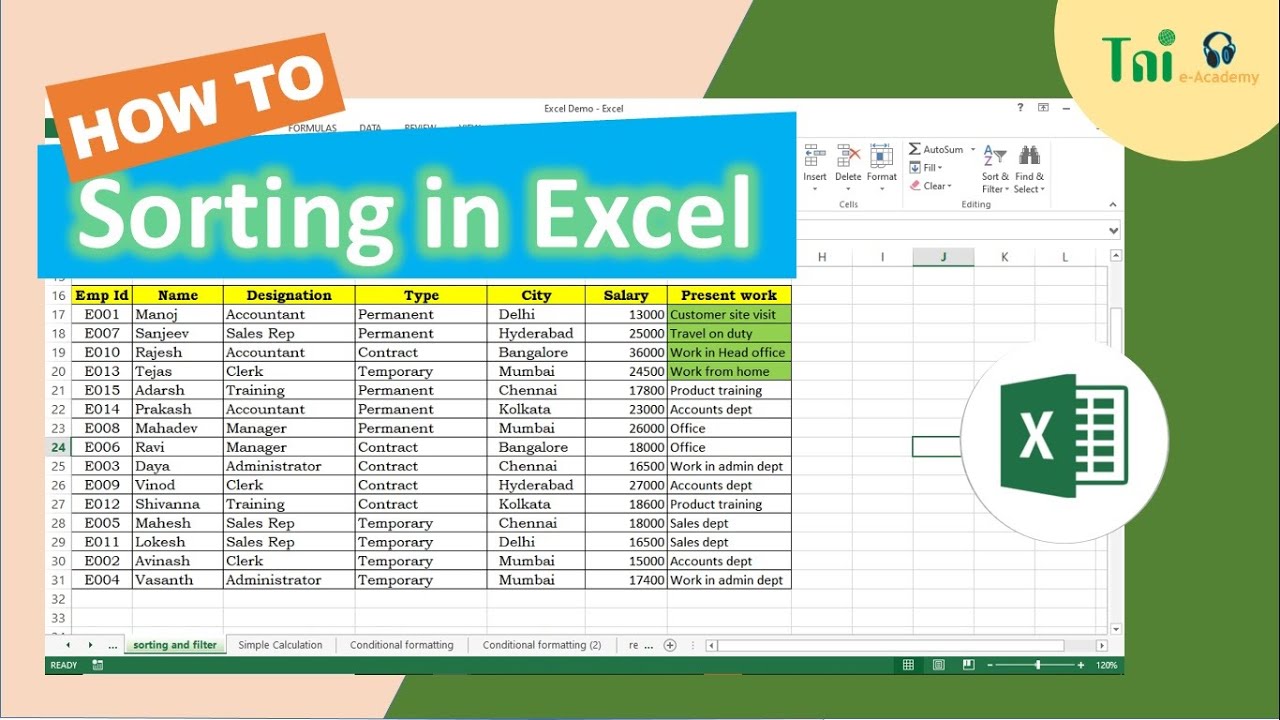
Task: Open the Fill tool in Editing group
Action: point(926,168)
